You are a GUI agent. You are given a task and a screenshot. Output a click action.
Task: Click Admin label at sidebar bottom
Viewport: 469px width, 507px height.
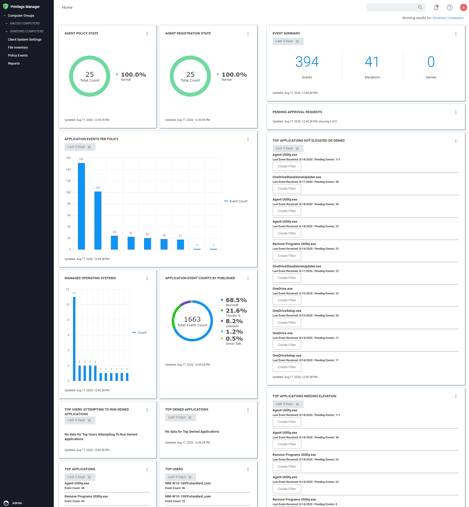tap(17, 503)
